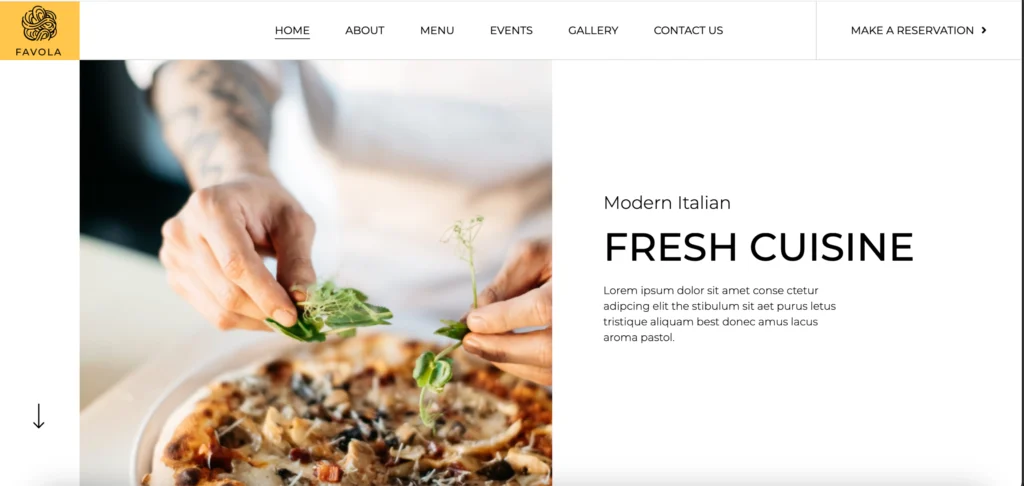Screen dimensions: 1024x486
Task: Click the yellow logo background tile
Action: 40,30
